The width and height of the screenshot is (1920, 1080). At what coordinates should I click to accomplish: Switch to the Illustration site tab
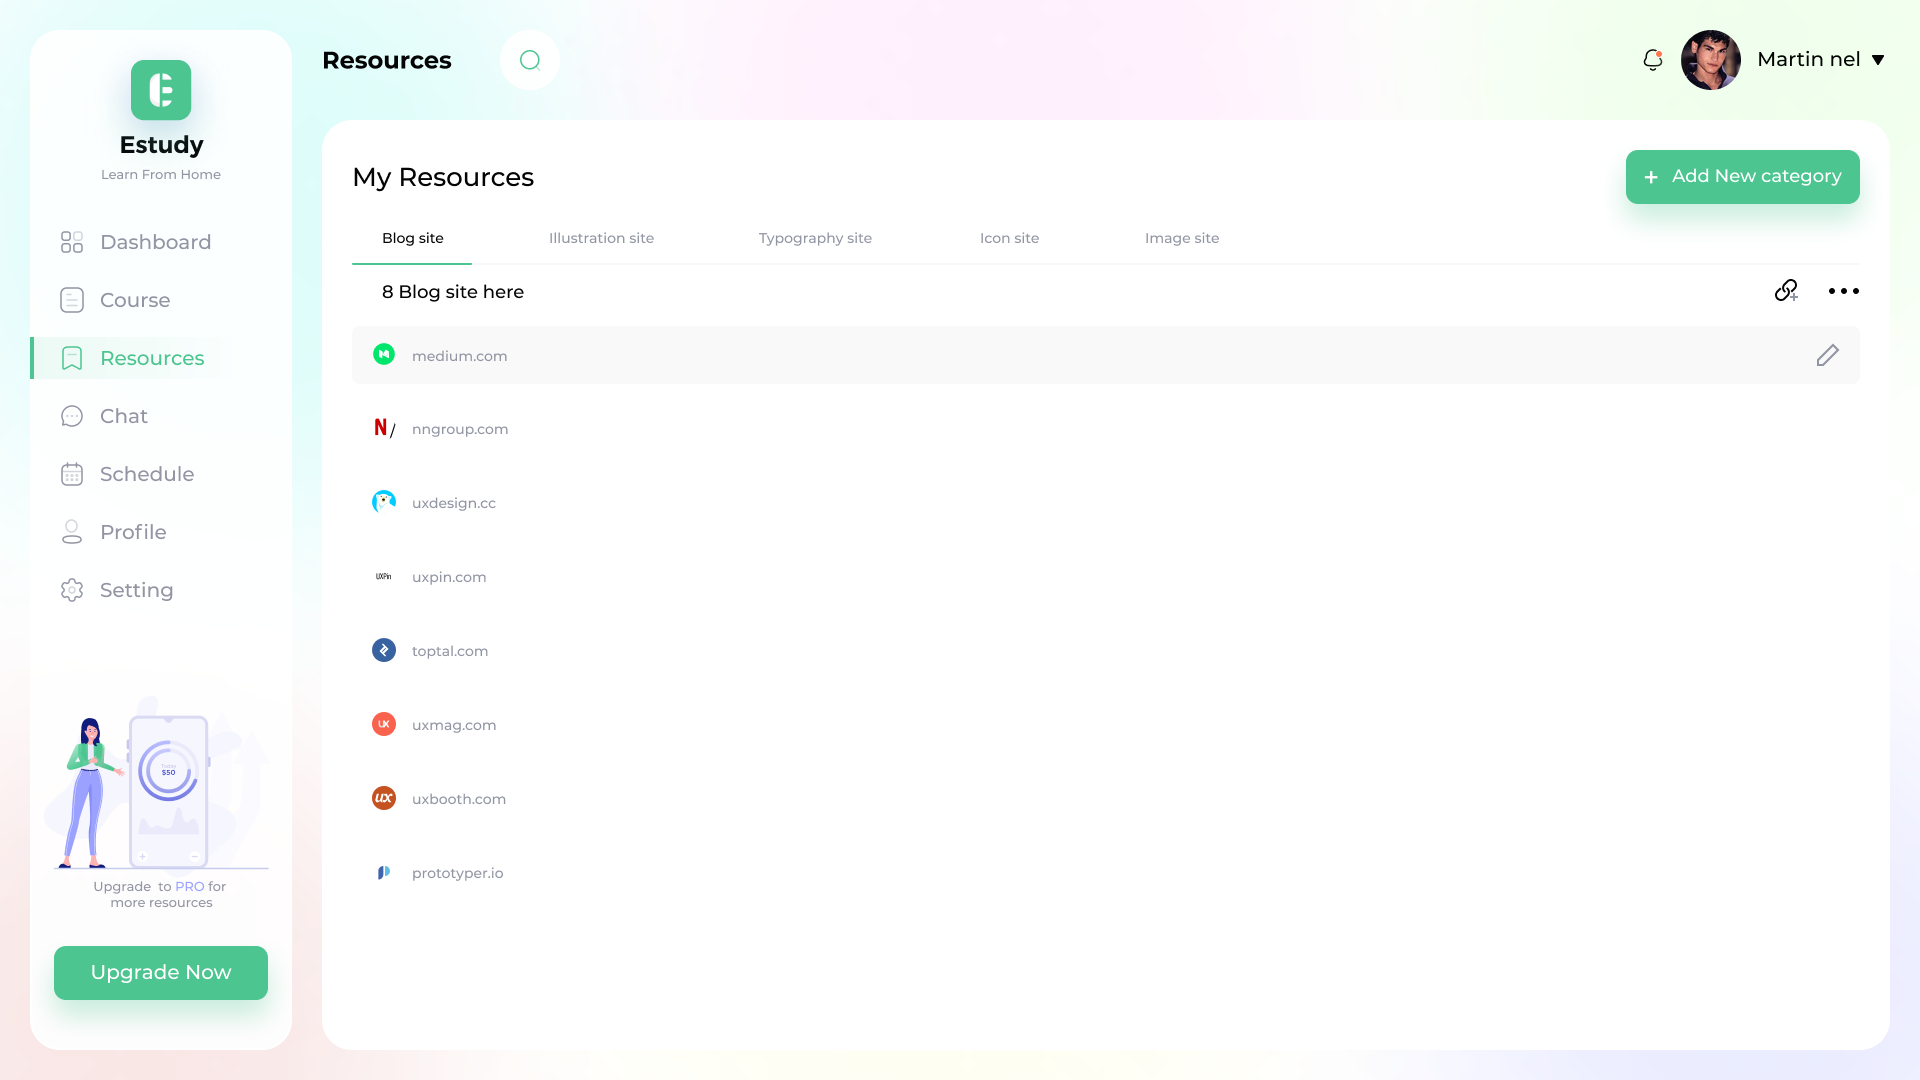[601, 238]
